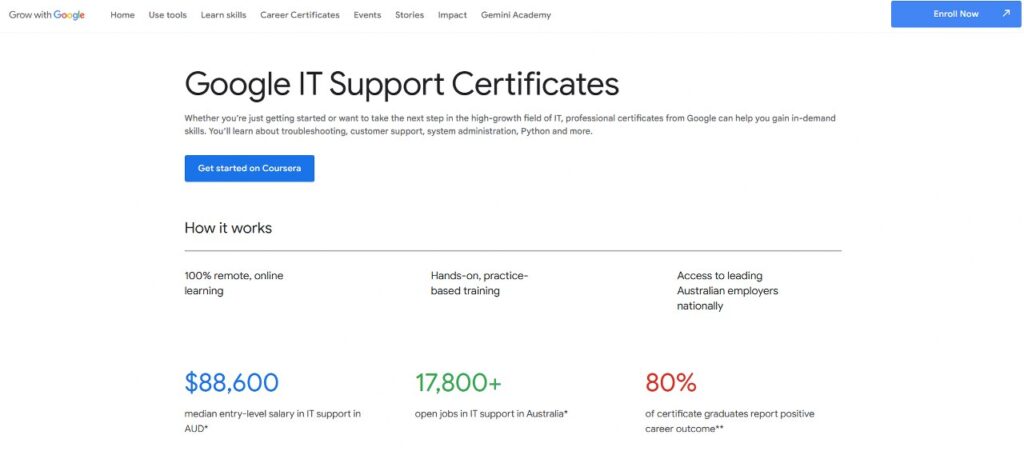This screenshot has height=455, width=1024.
Task: Visit Gemini Academy from the navbar
Action: [515, 15]
